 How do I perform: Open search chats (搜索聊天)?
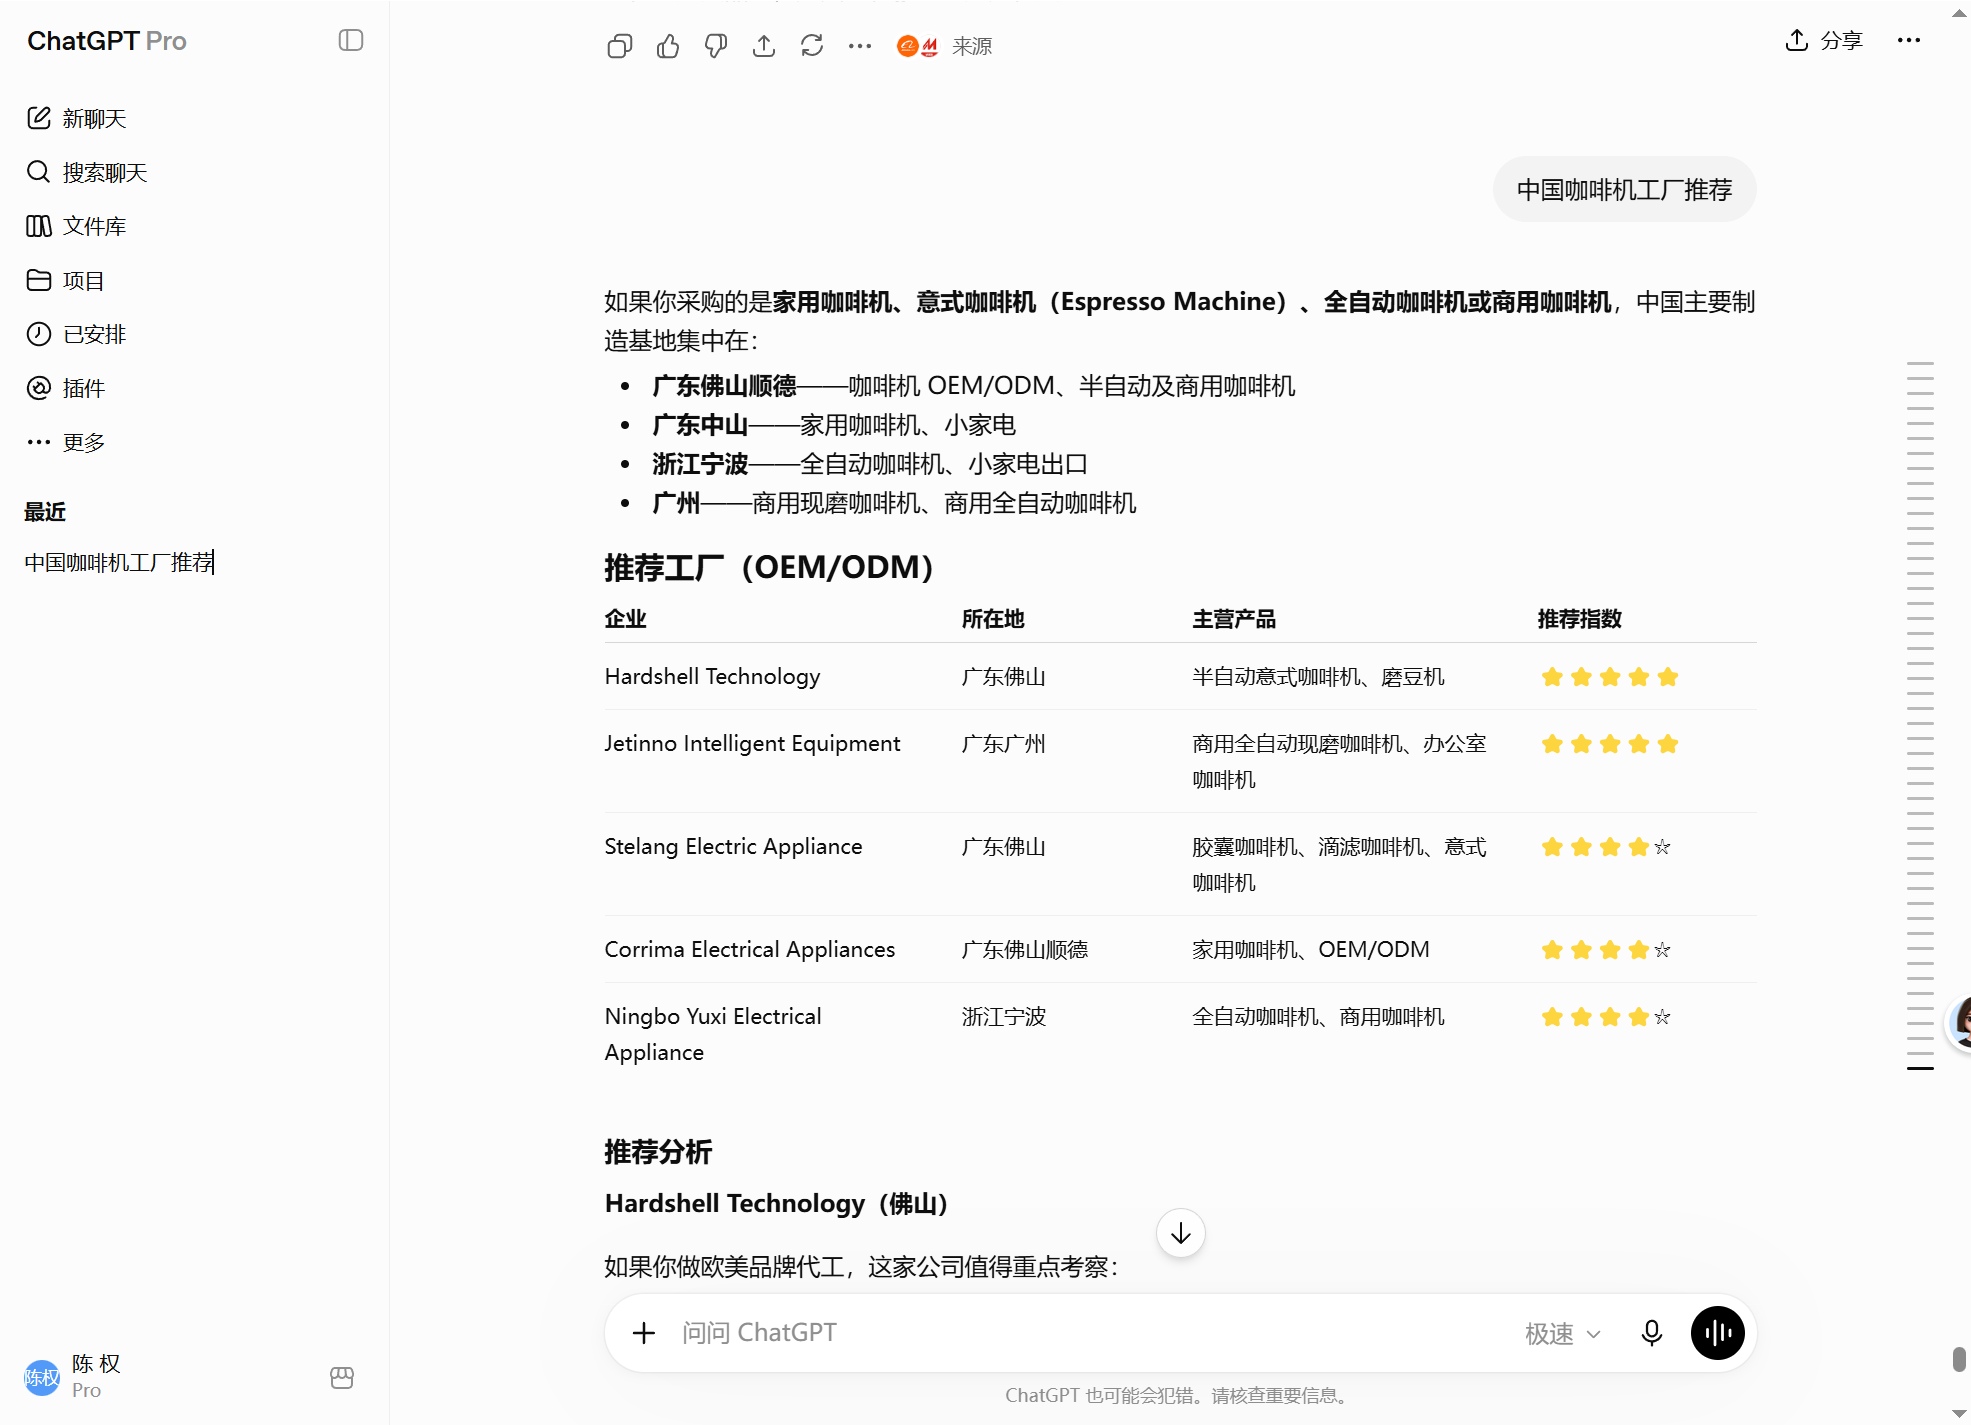click(x=87, y=172)
